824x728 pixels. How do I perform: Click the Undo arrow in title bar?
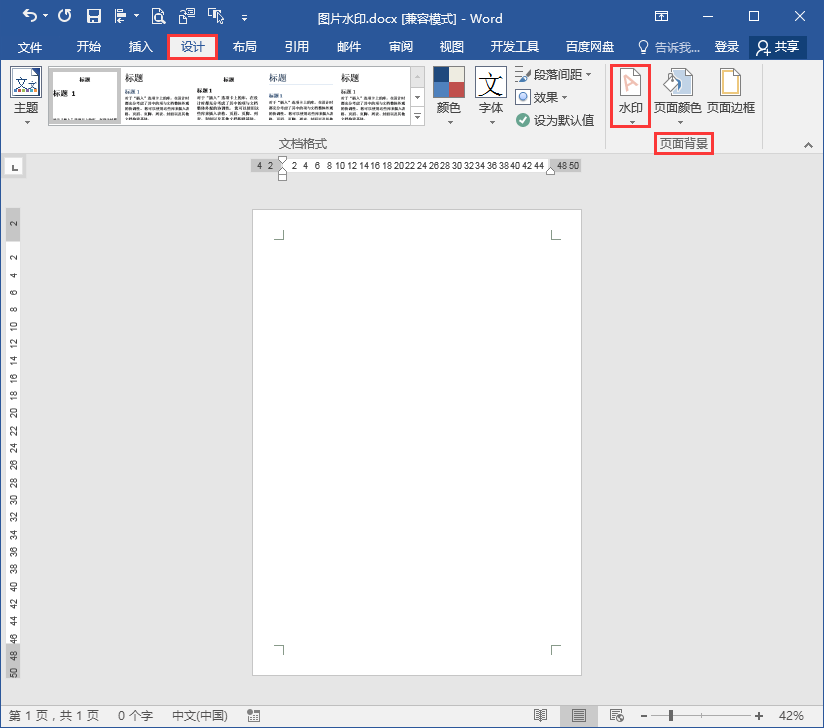click(29, 16)
